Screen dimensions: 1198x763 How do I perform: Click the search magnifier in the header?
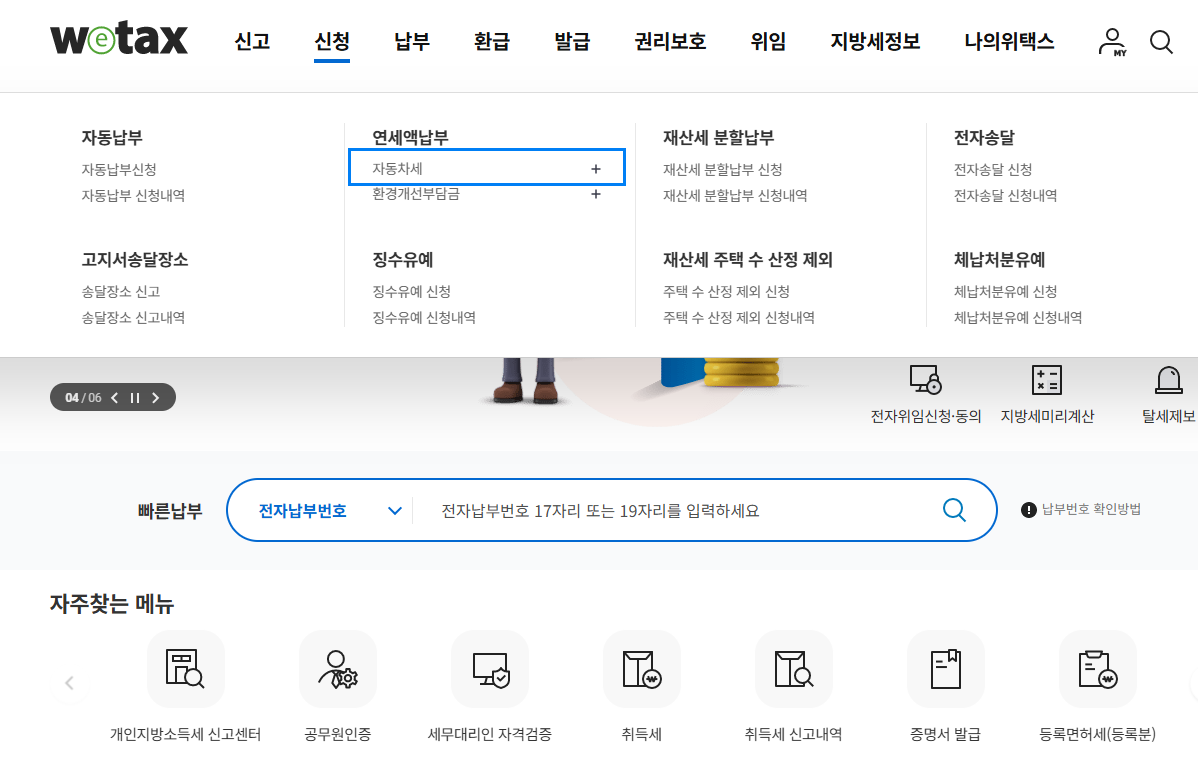[1161, 41]
